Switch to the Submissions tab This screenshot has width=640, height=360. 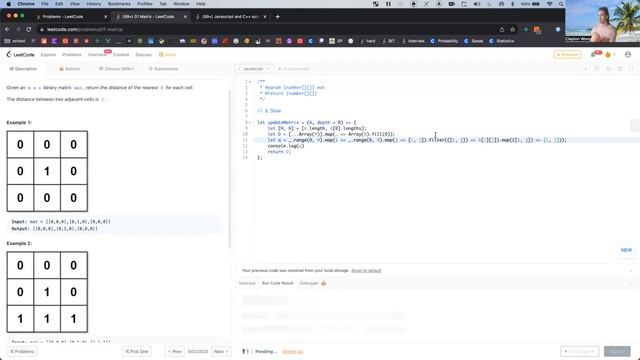coord(163,69)
